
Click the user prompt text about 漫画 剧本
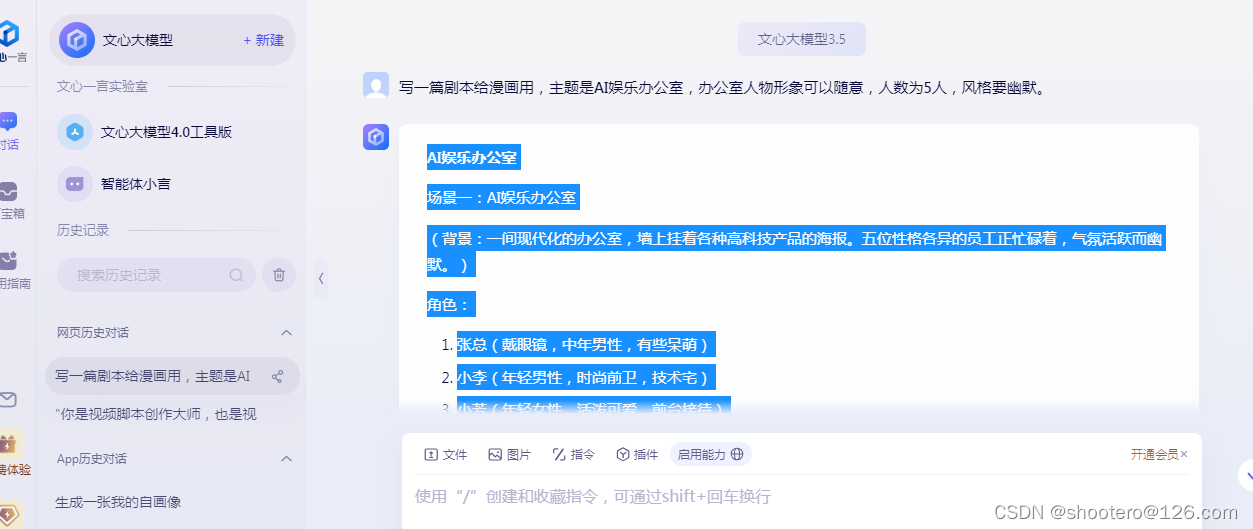[723, 87]
